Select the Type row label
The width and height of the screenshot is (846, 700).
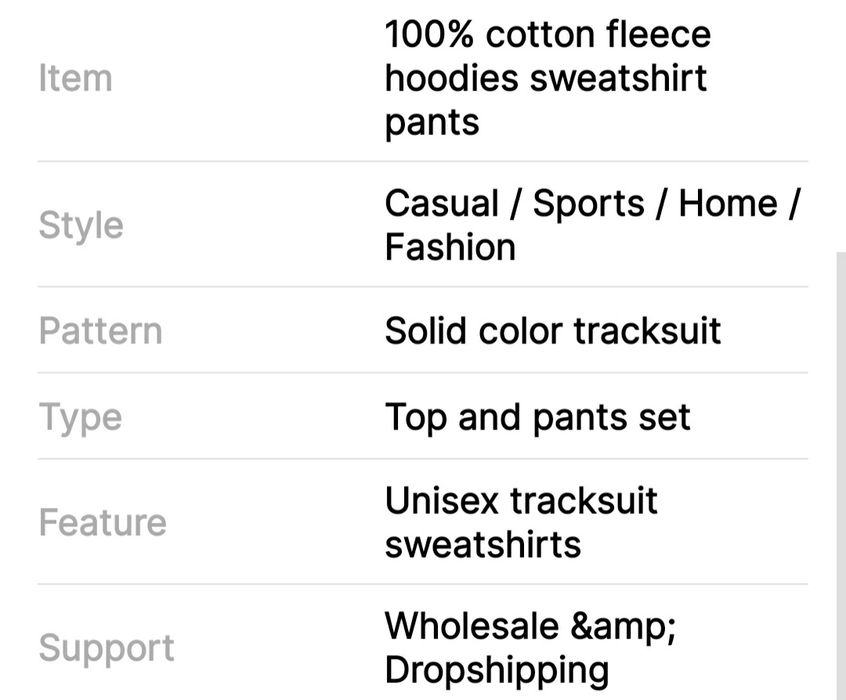80,417
